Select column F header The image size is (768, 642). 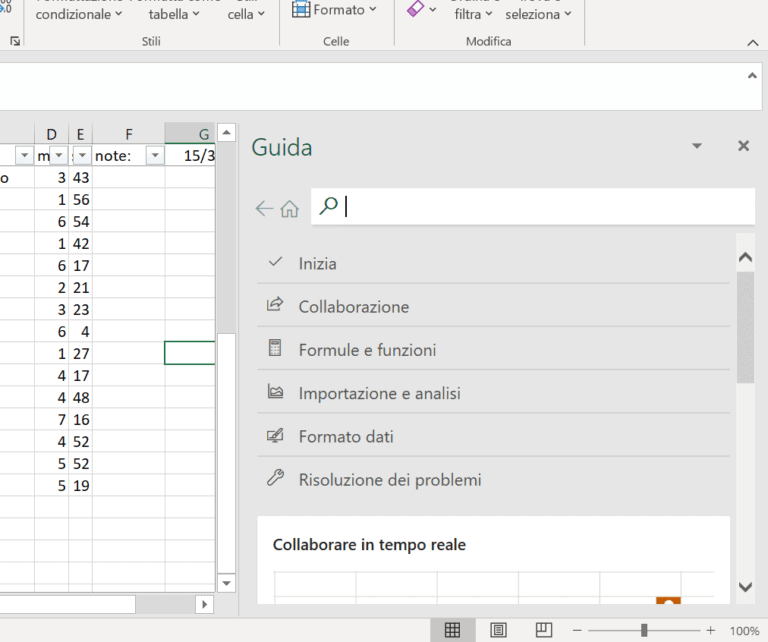(128, 134)
